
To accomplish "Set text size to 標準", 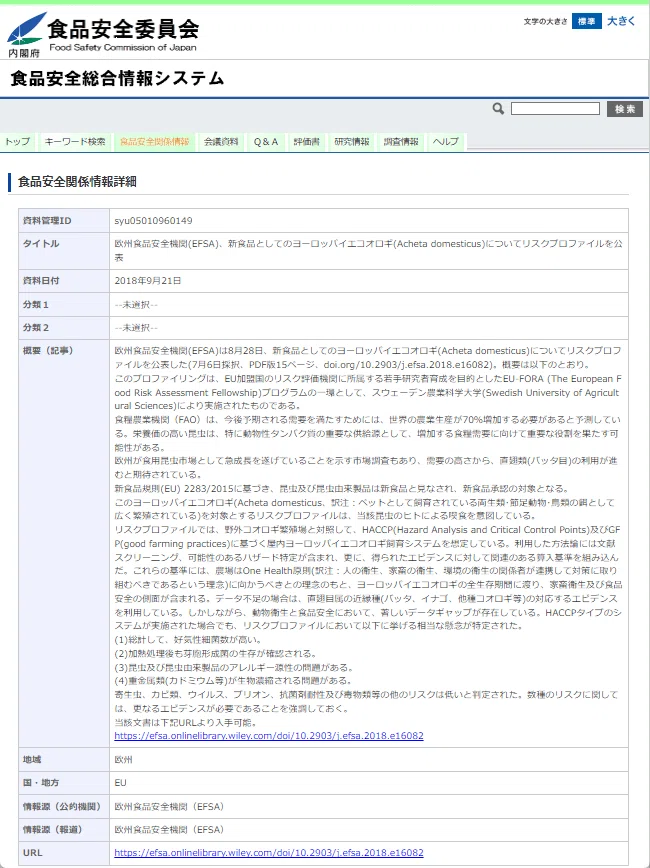I will (586, 21).
